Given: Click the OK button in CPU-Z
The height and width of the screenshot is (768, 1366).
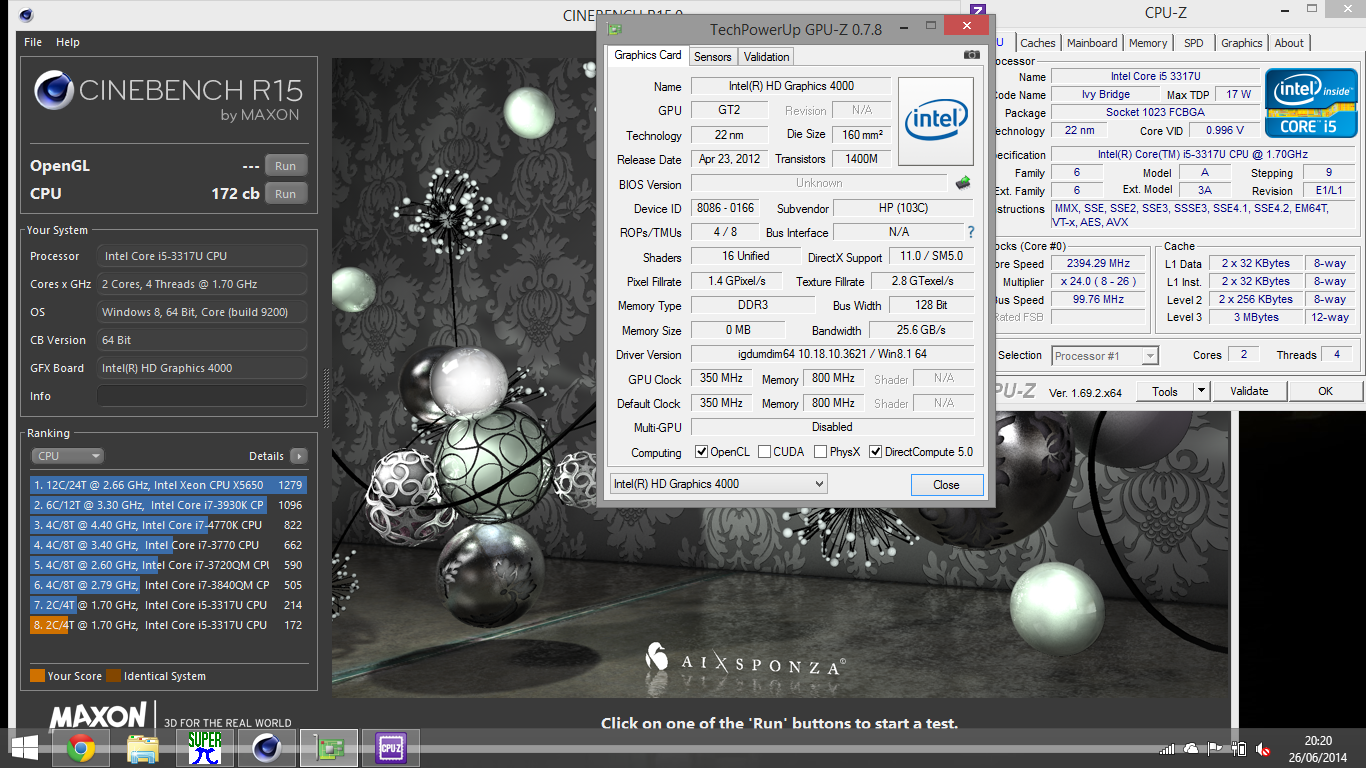Looking at the screenshot, I should (x=1325, y=391).
